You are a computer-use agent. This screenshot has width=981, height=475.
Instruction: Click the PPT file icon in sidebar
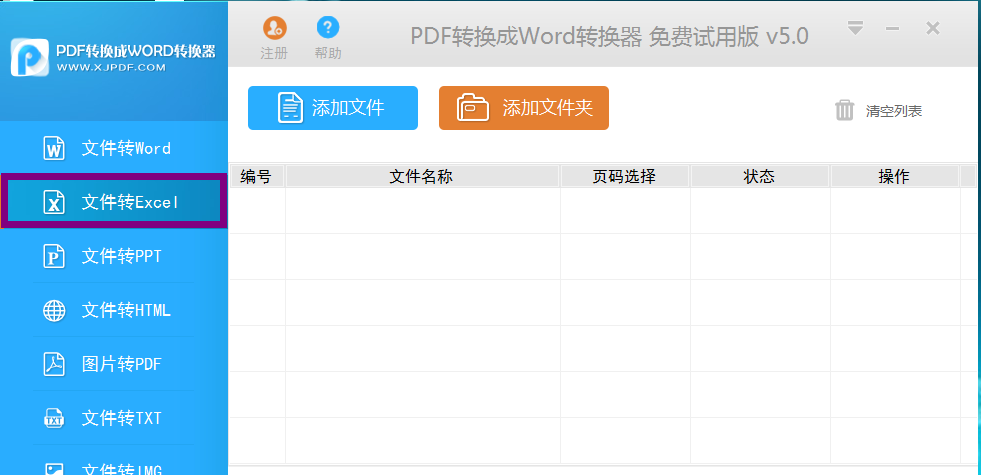tap(54, 256)
